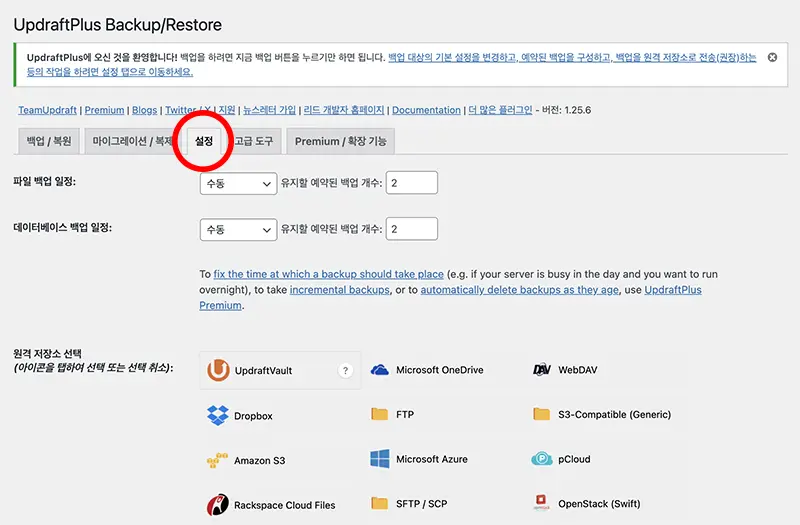This screenshot has width=800, height=525.
Task: Open the Premium link in header row
Action: tap(105, 110)
